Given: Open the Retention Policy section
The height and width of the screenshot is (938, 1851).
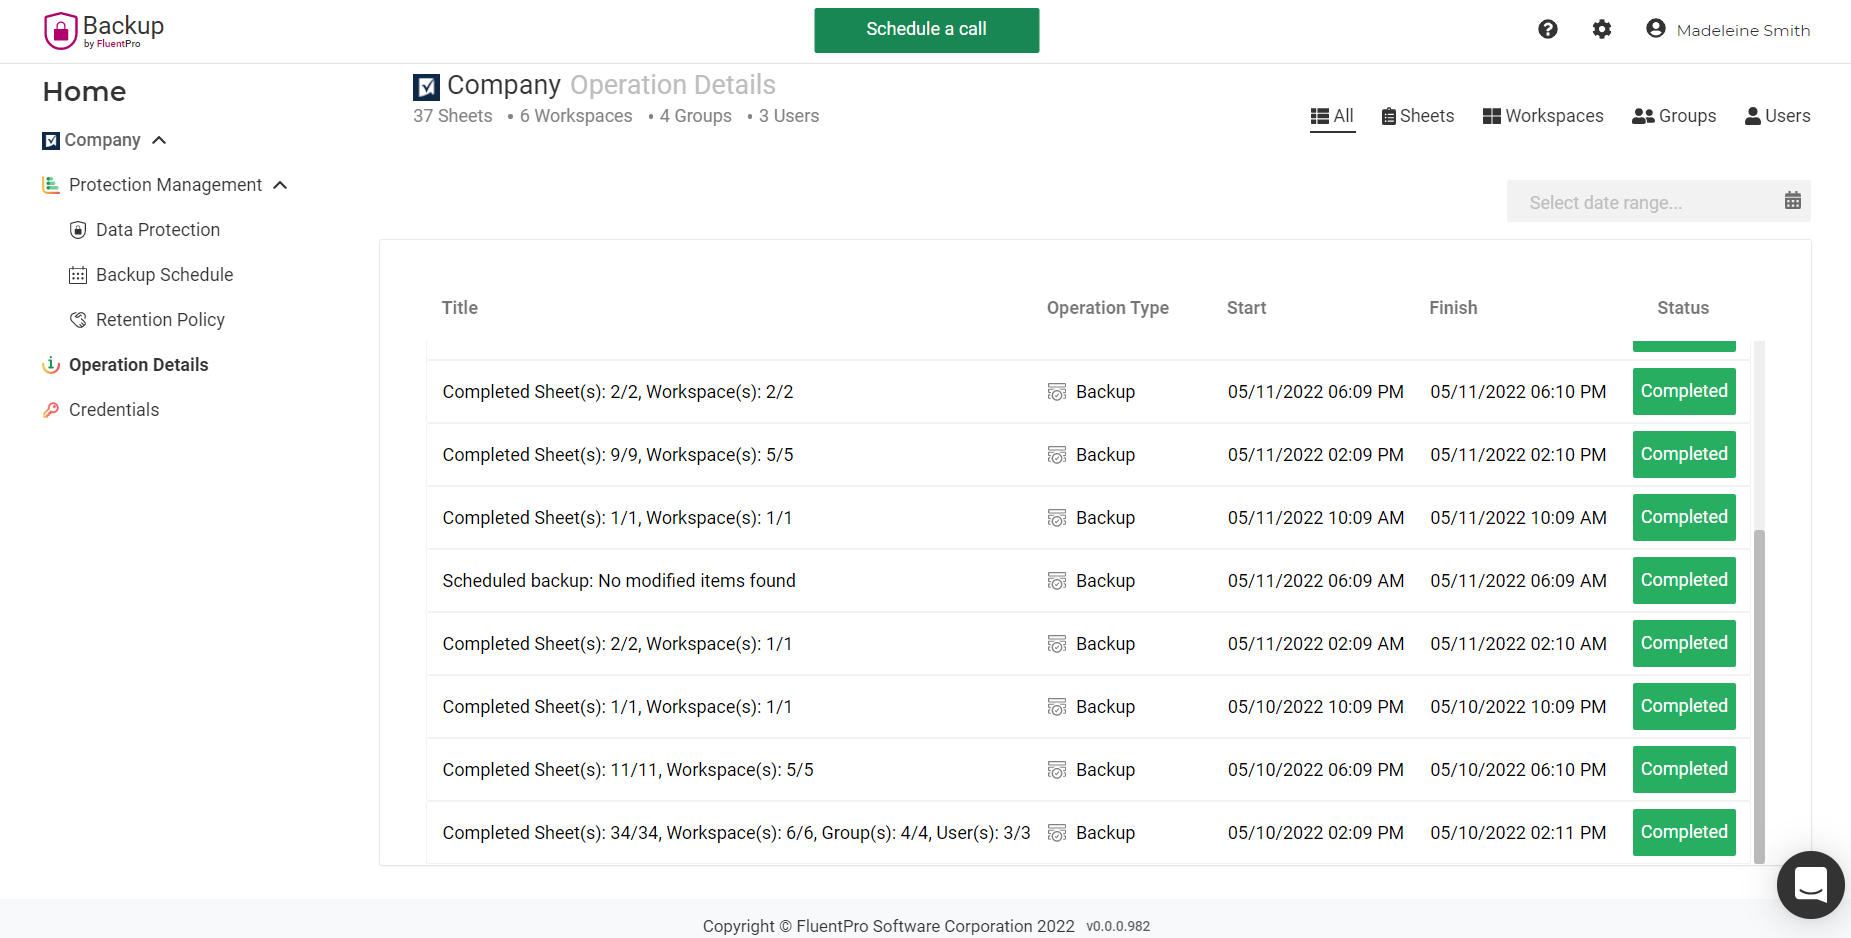Looking at the screenshot, I should coord(160,319).
